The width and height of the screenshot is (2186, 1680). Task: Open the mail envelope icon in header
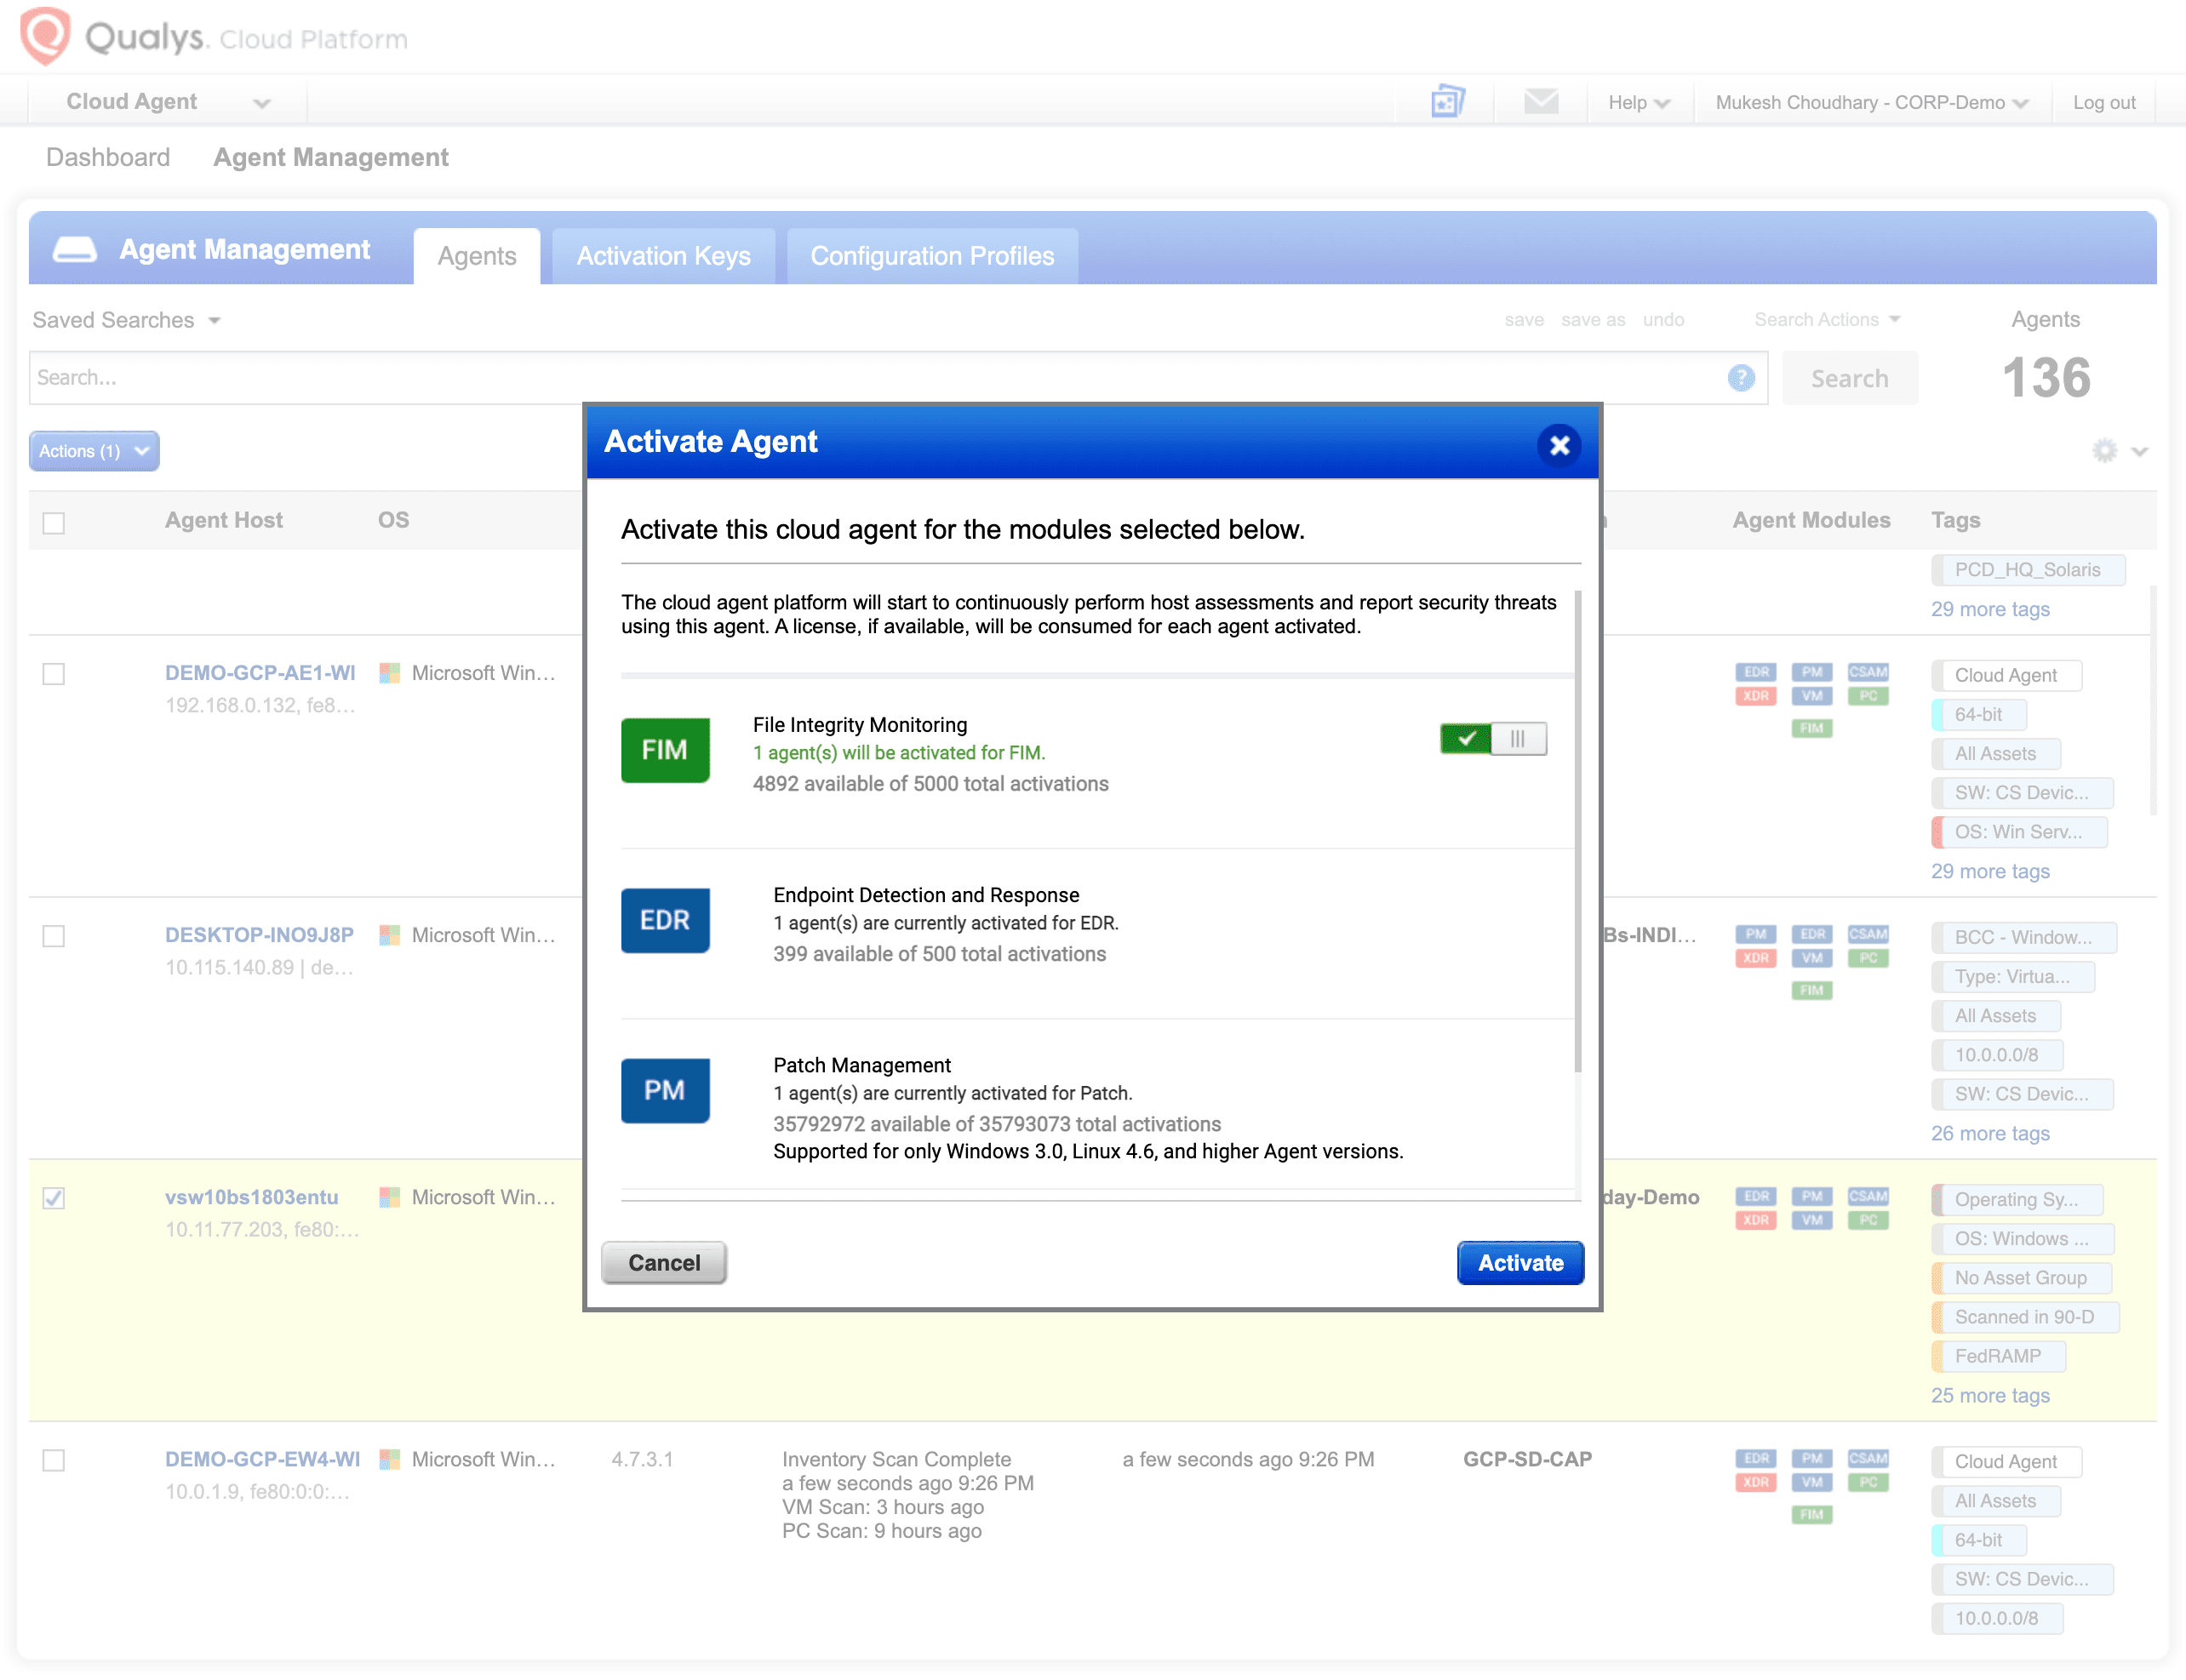pos(1541,101)
